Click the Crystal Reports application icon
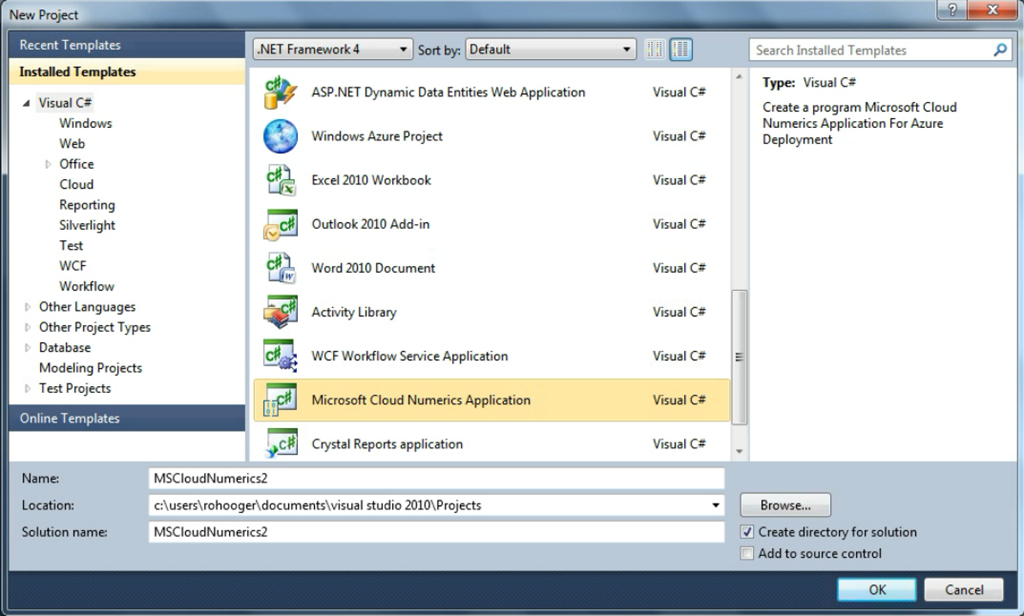 click(x=280, y=444)
